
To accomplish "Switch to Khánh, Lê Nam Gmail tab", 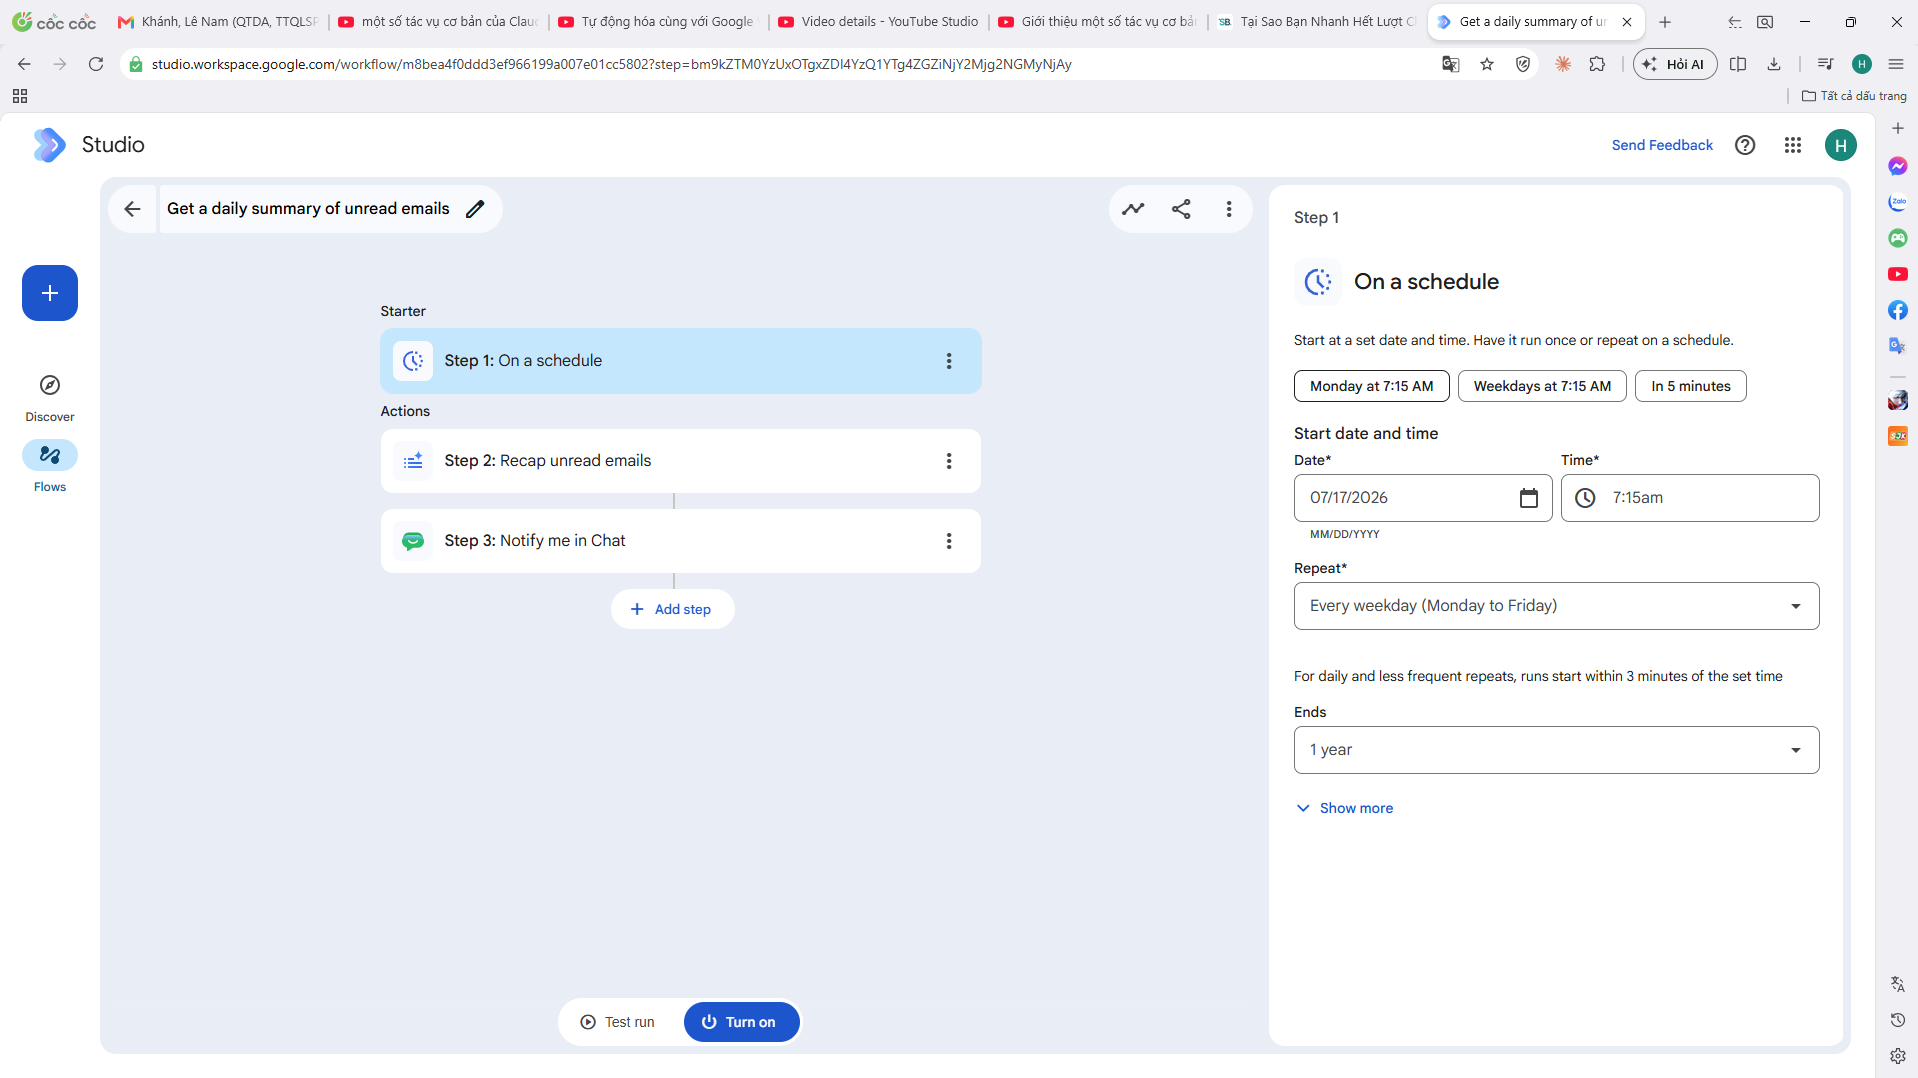I will click(x=220, y=21).
